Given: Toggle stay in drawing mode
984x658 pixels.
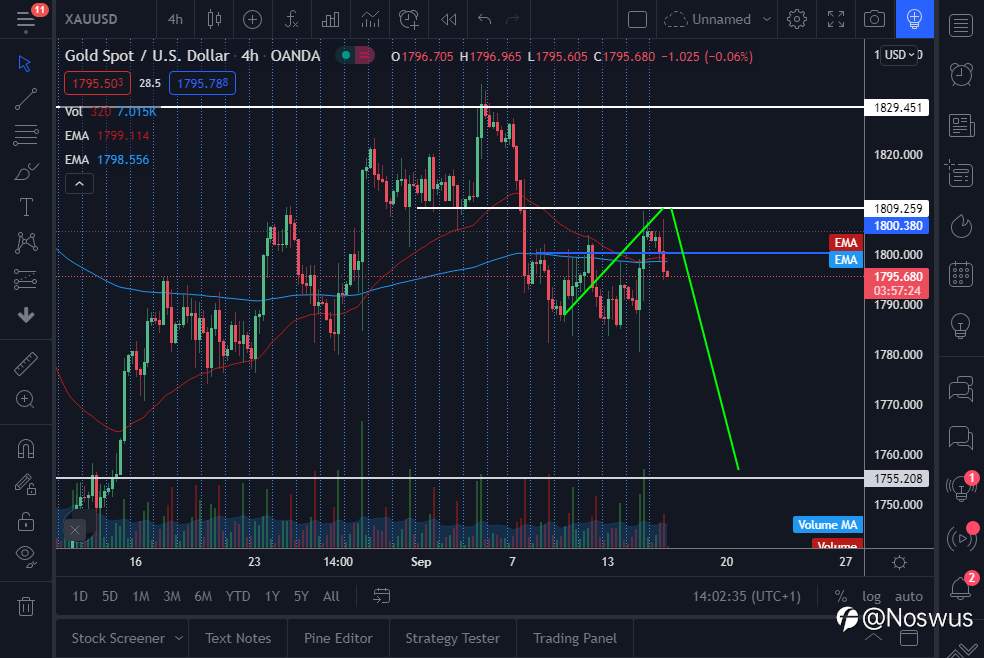Looking at the screenshot, I should click(26, 484).
